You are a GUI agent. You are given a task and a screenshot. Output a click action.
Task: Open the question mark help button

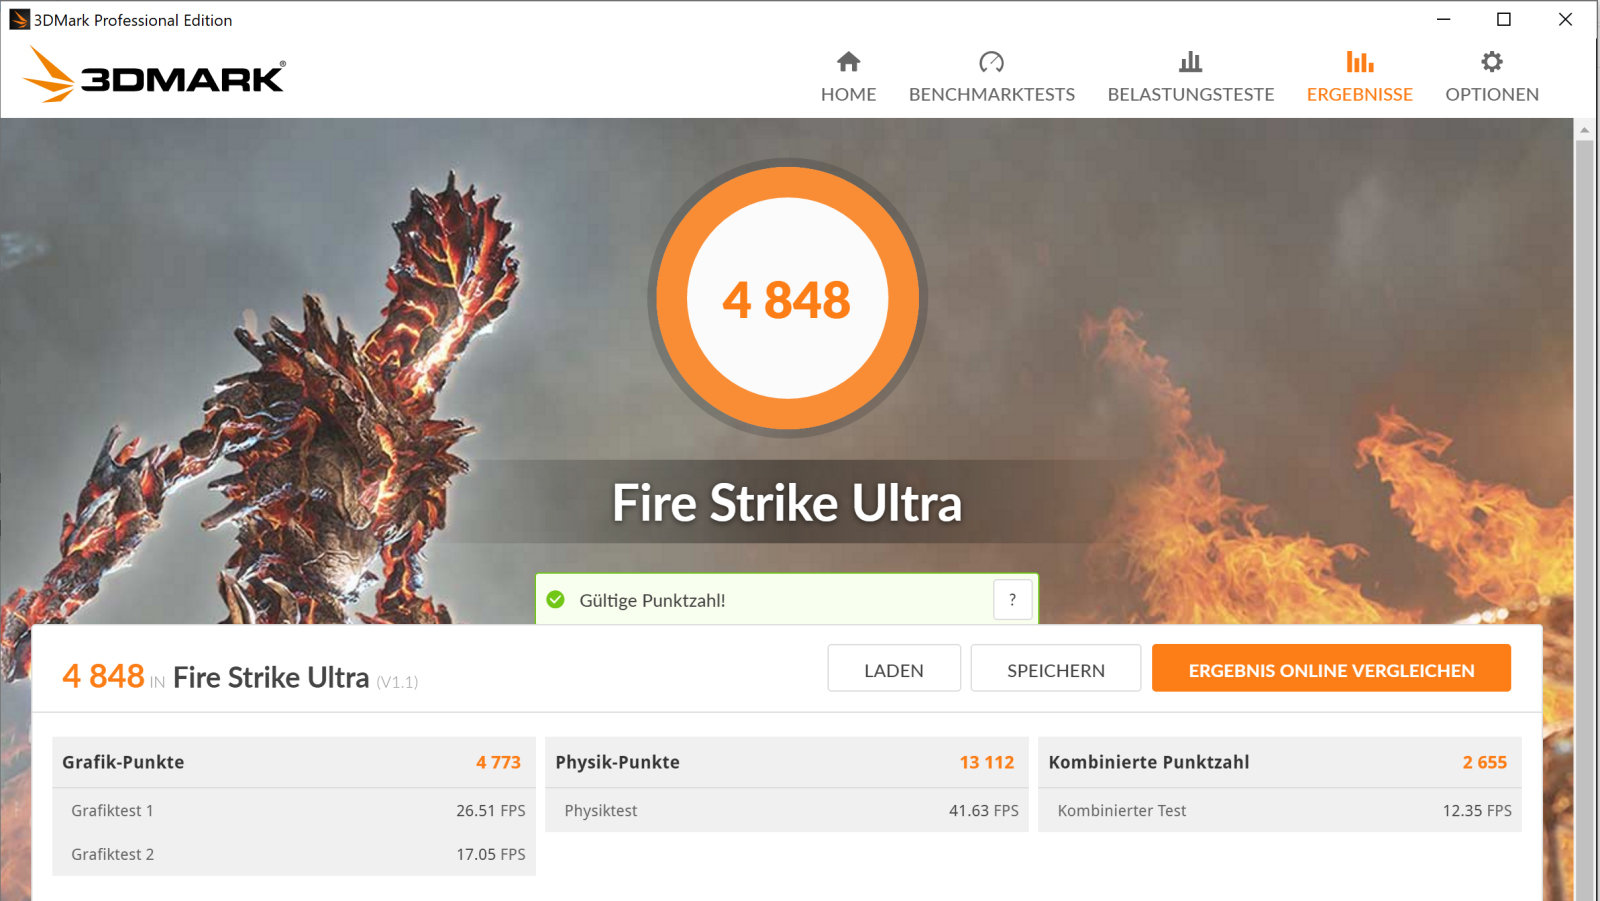click(1012, 600)
